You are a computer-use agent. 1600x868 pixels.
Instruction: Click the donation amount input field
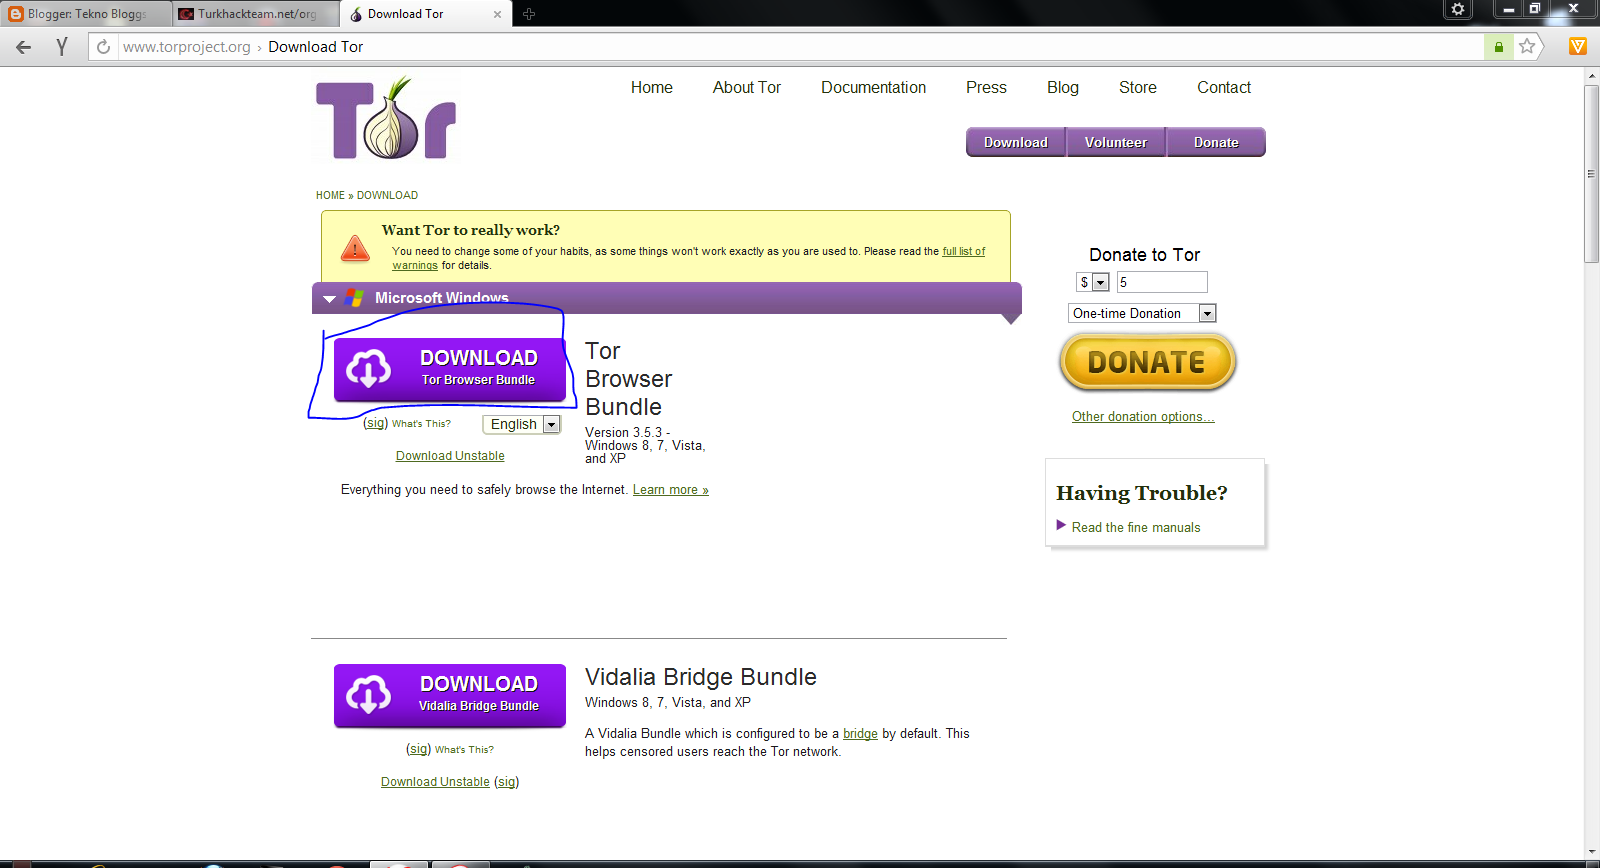(x=1162, y=282)
